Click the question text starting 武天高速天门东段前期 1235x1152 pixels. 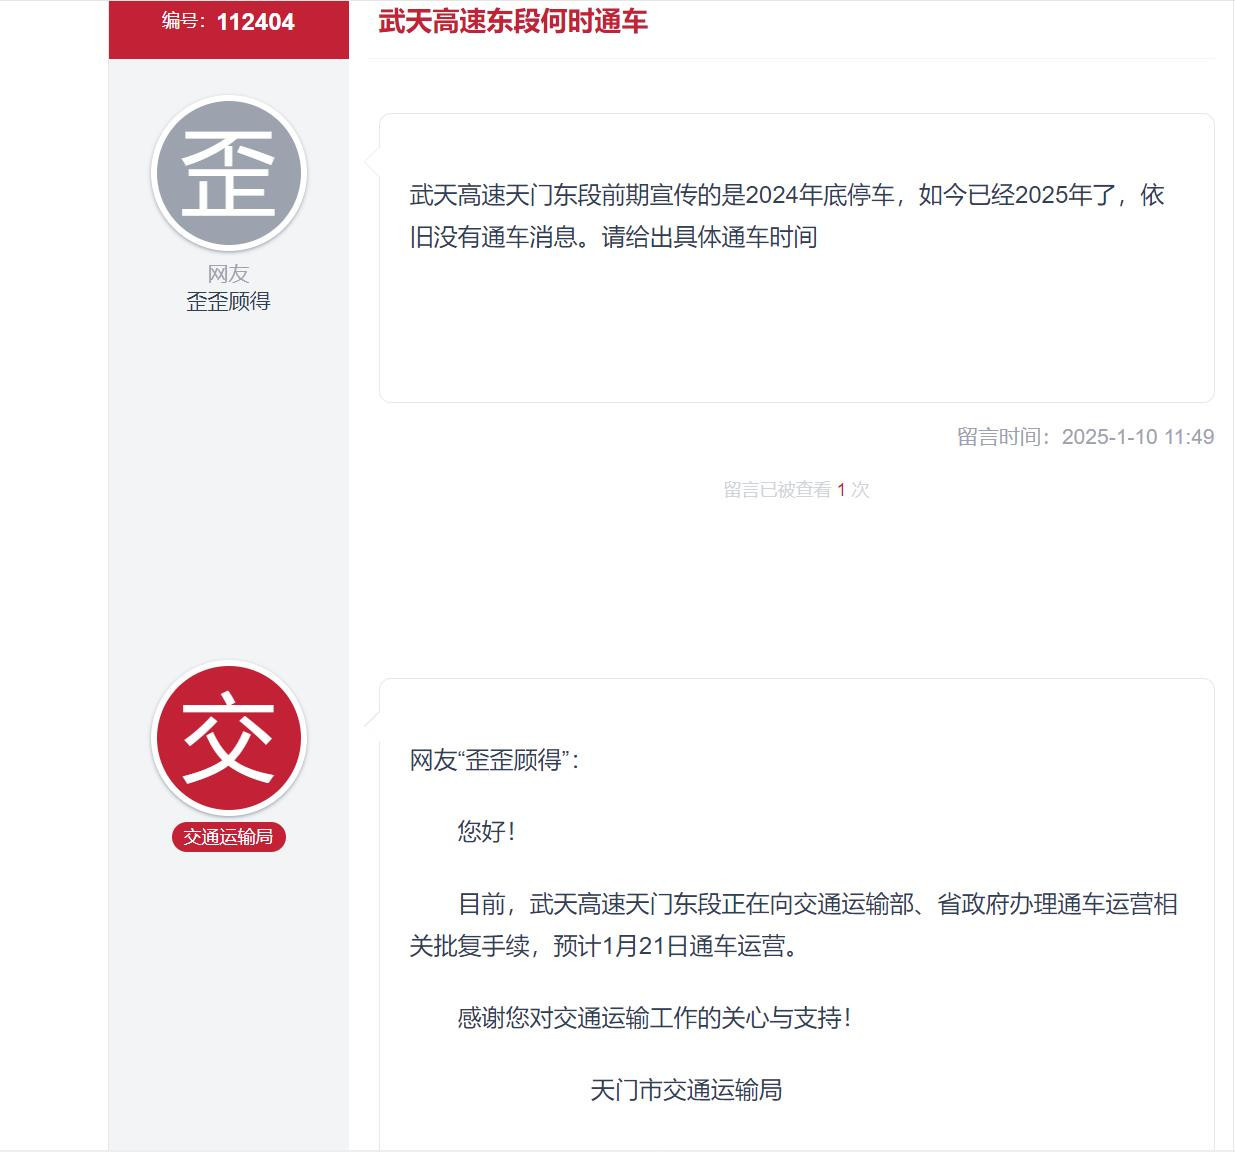(x=787, y=216)
